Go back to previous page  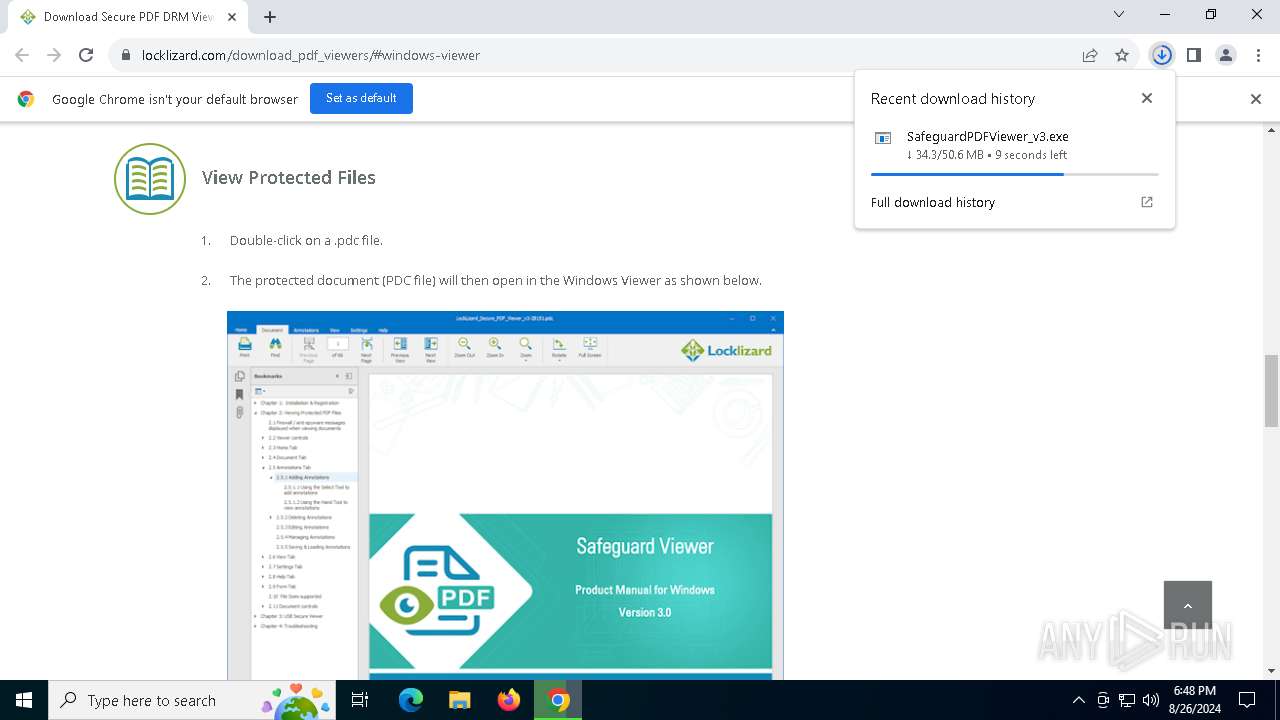(22, 55)
